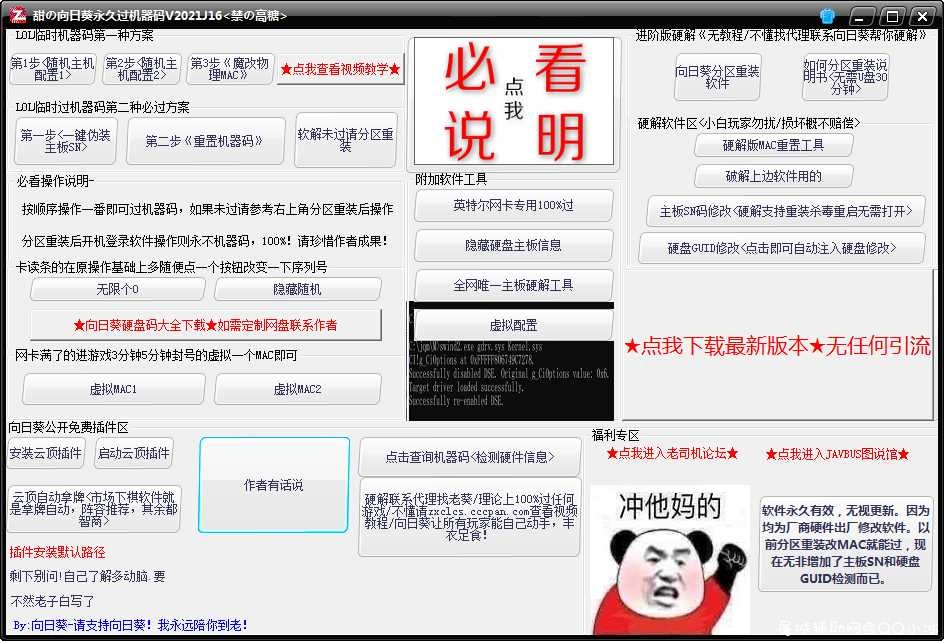This screenshot has height=641, width=944.
Task: Click 第一步《一键伪装主板SN》 button
Action: pos(65,141)
